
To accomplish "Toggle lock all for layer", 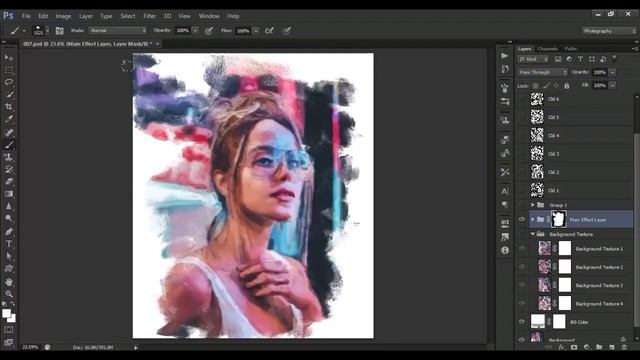I will 567,86.
